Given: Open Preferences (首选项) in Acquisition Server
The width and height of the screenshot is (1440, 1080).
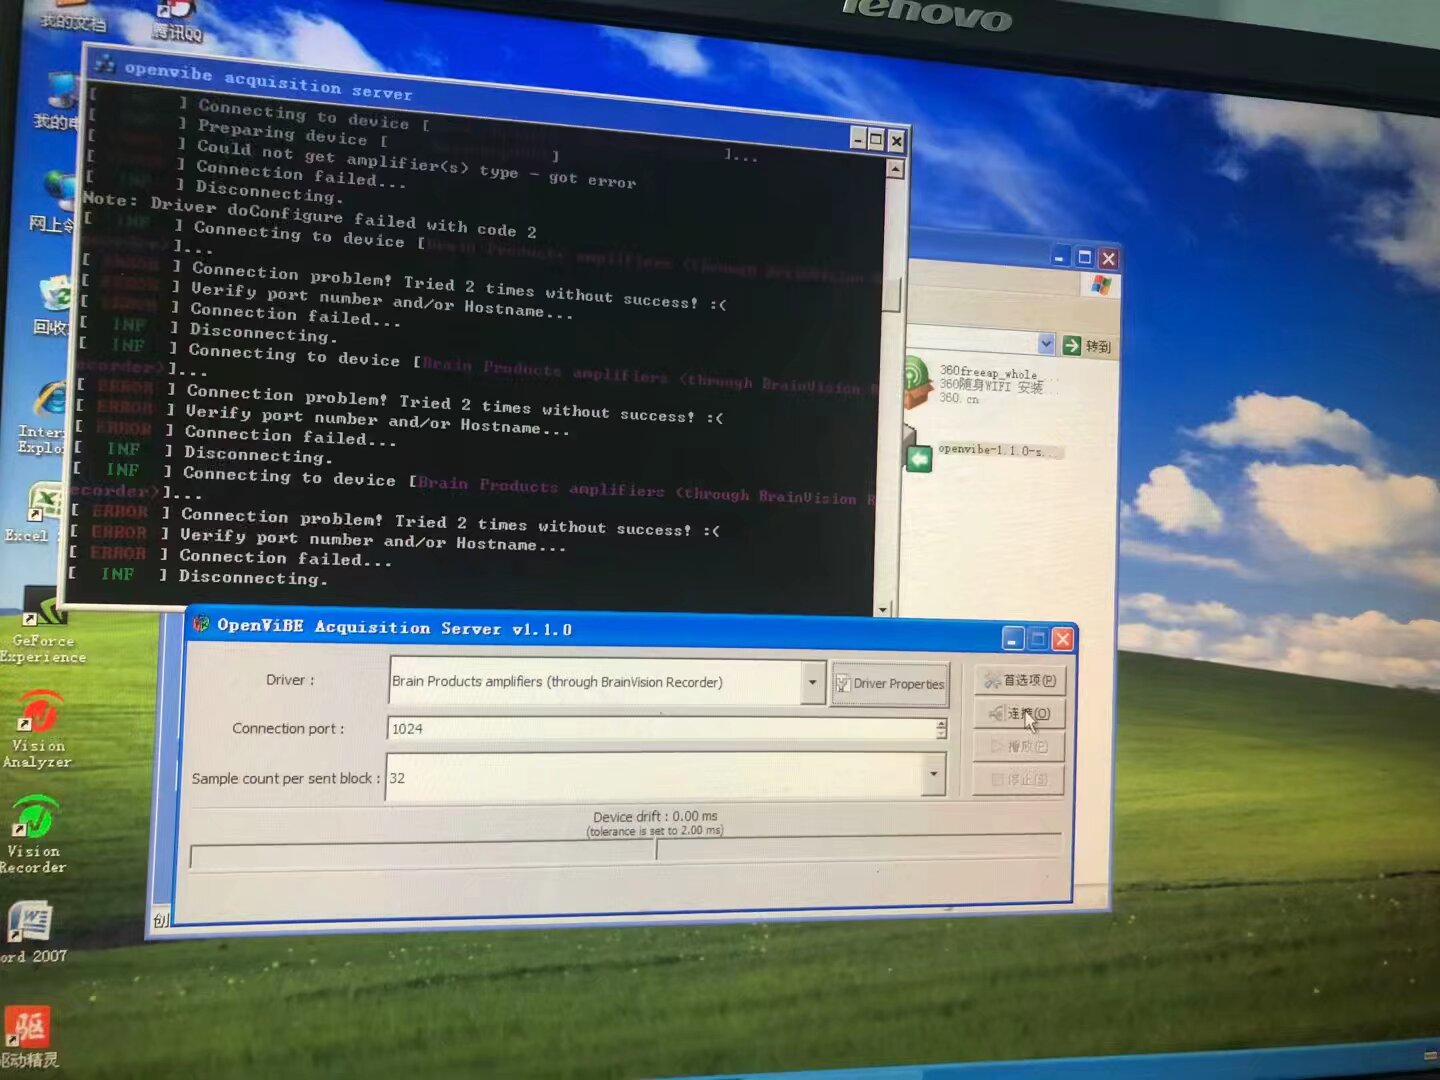Looking at the screenshot, I should click(x=1019, y=680).
